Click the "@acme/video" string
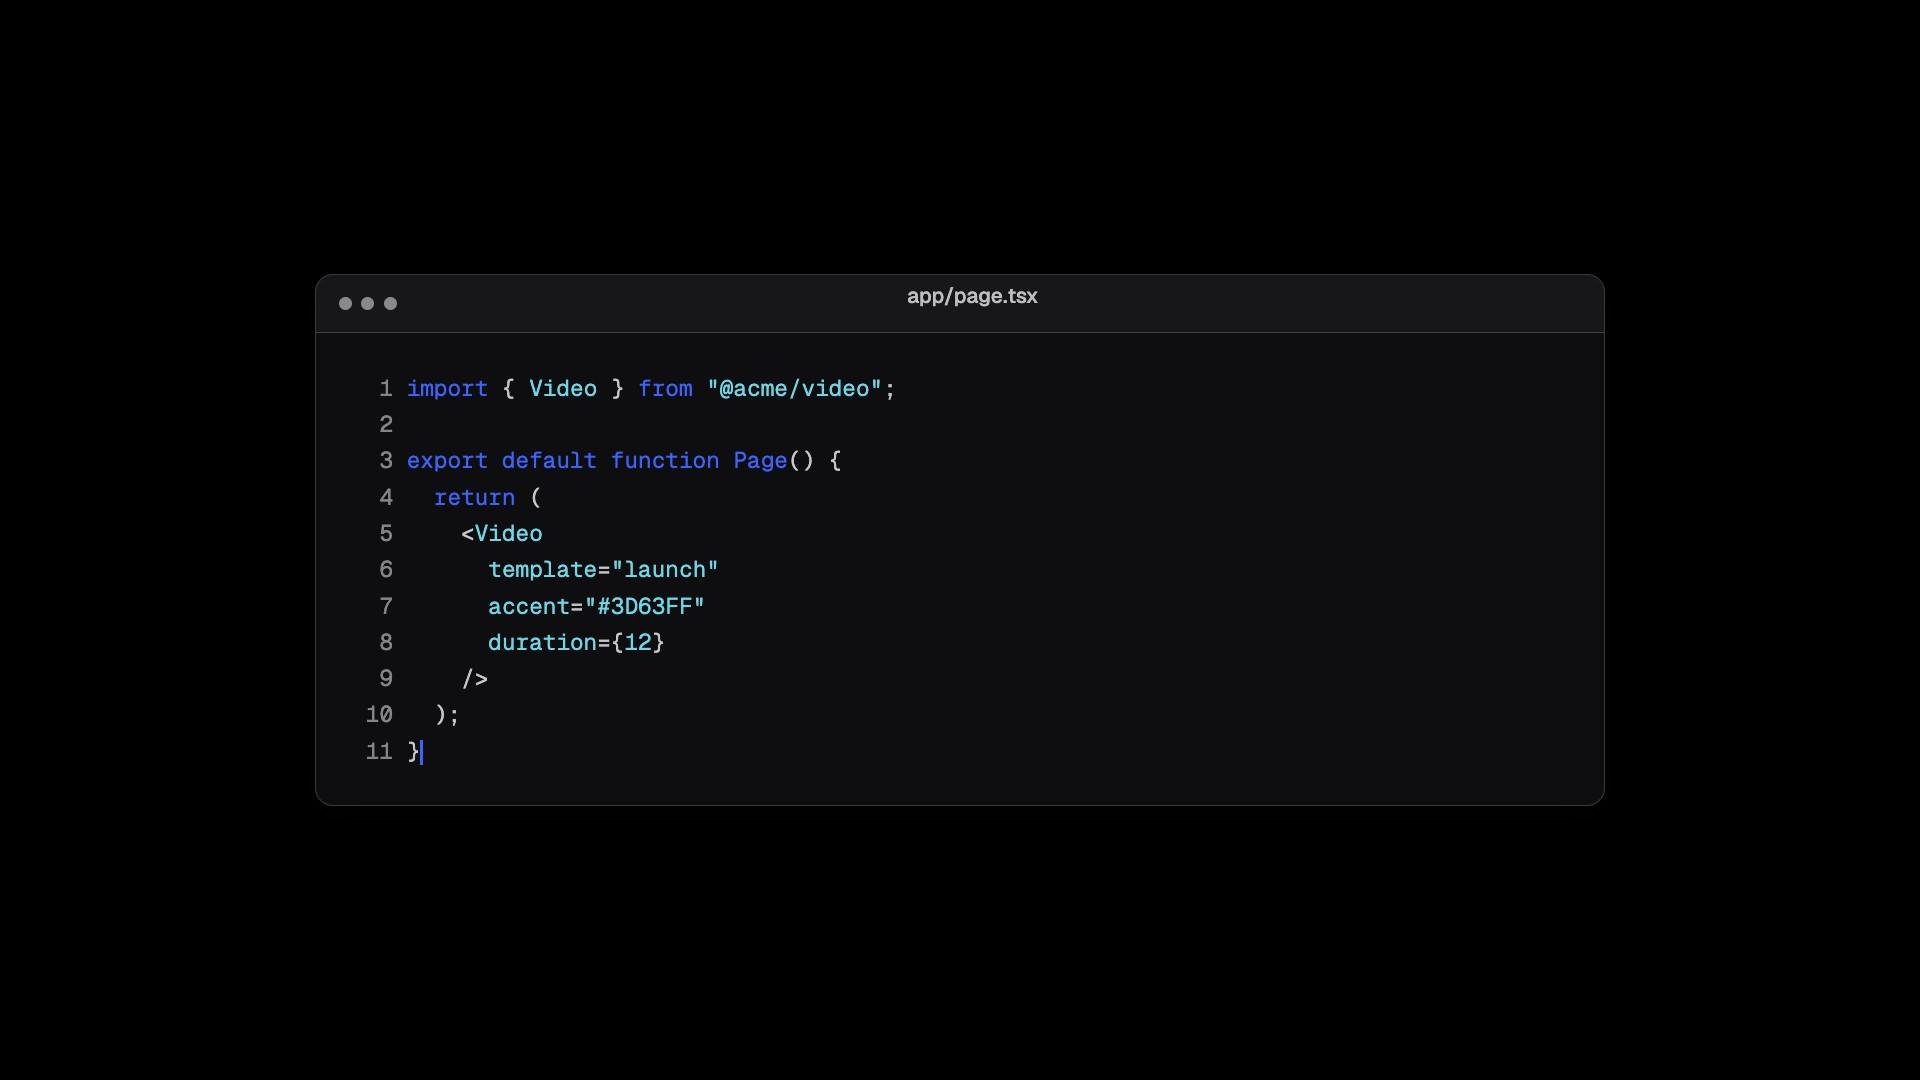Screen dimensions: 1920x1080 [795, 389]
